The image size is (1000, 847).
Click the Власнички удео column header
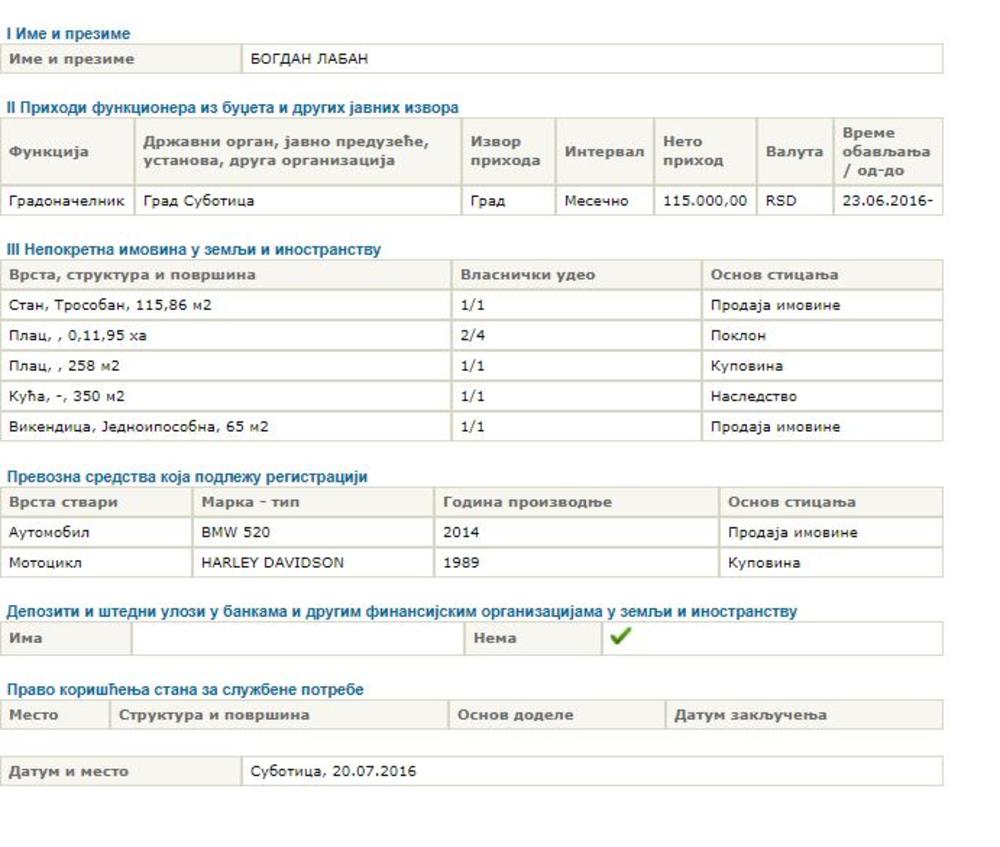[x=527, y=275]
